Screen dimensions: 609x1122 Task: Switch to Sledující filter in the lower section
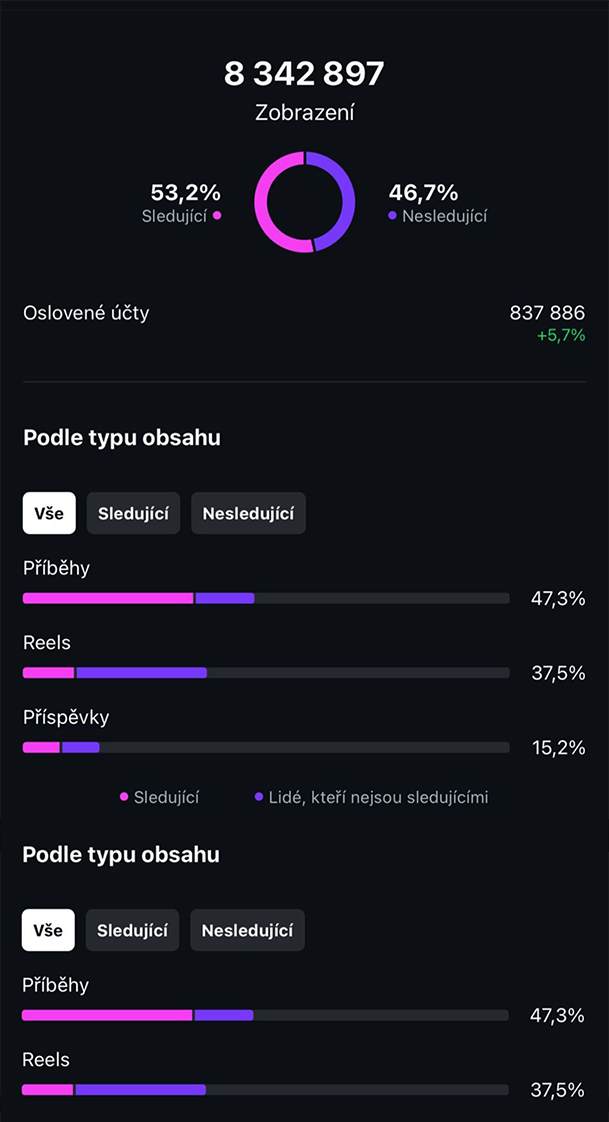pos(132,930)
